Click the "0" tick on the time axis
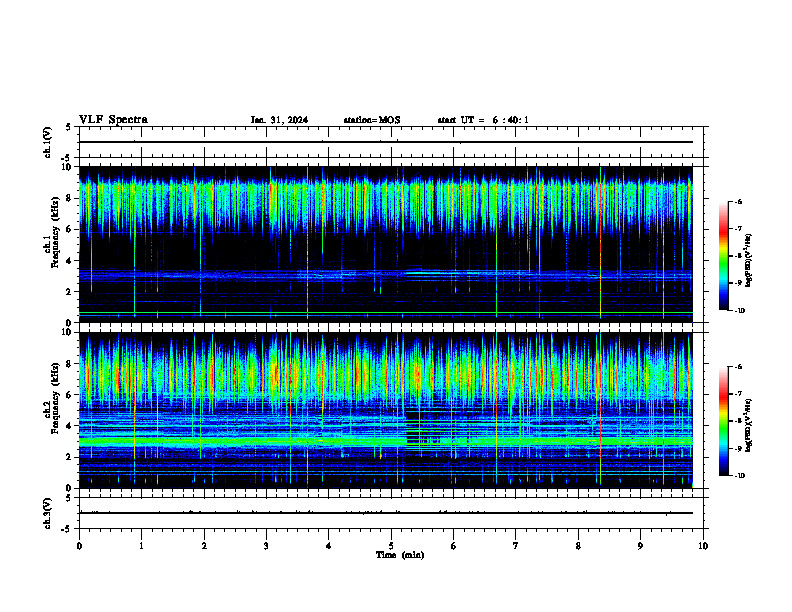The width and height of the screenshot is (792, 612). pyautogui.click(x=79, y=546)
